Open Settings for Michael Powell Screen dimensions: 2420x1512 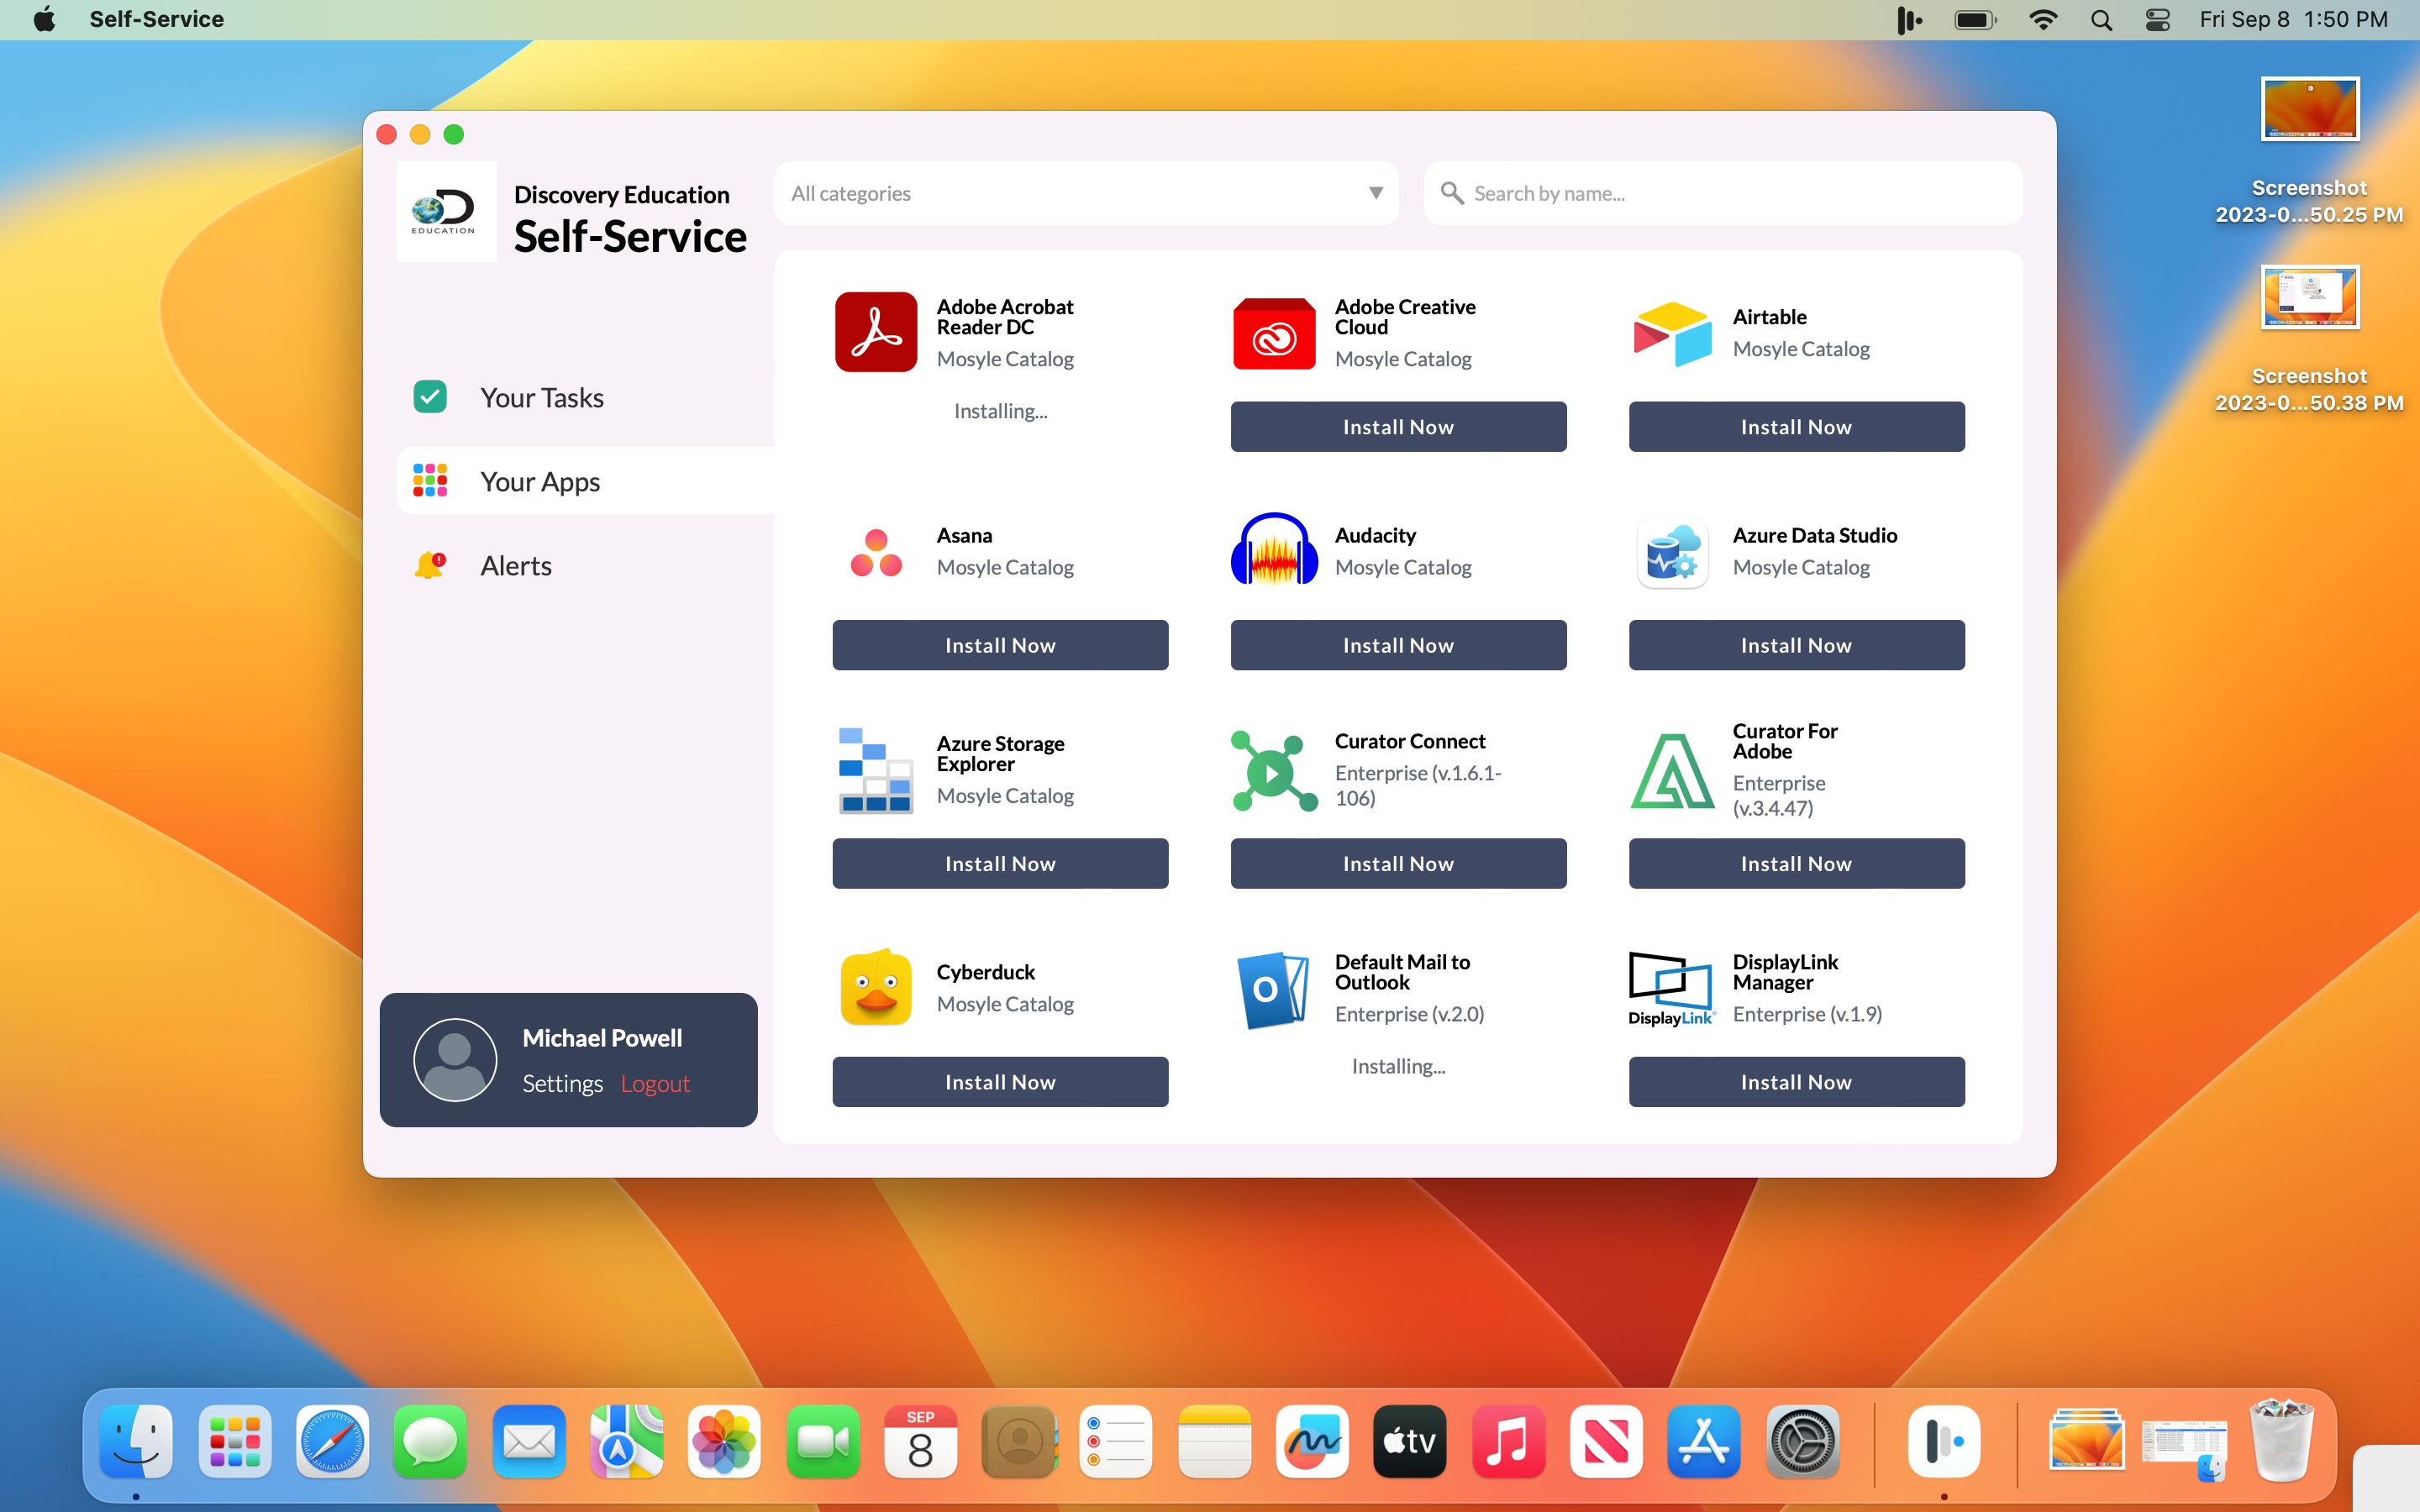562,1084
